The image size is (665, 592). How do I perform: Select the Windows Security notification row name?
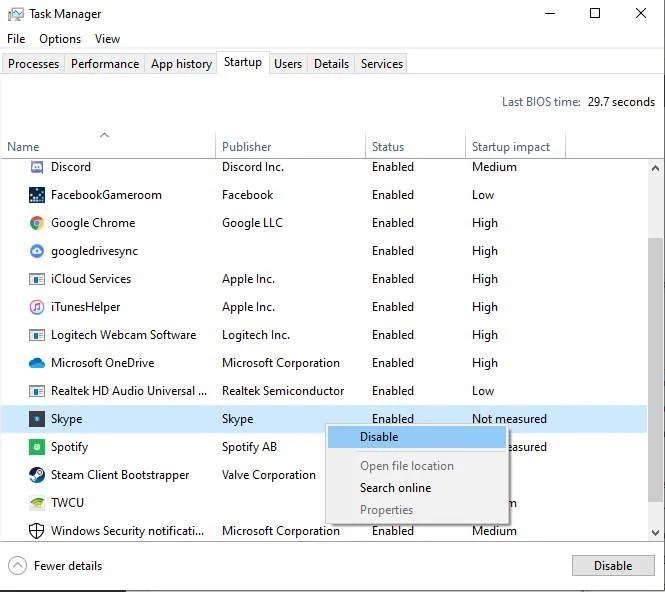coord(127,531)
